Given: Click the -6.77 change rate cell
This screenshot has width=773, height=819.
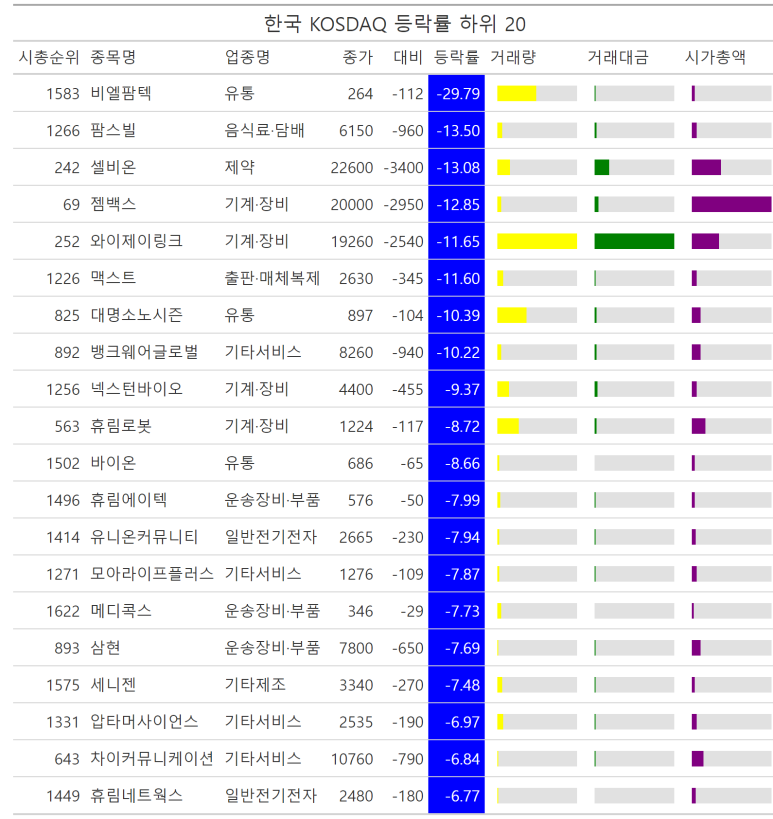Looking at the screenshot, I should click(x=456, y=796).
